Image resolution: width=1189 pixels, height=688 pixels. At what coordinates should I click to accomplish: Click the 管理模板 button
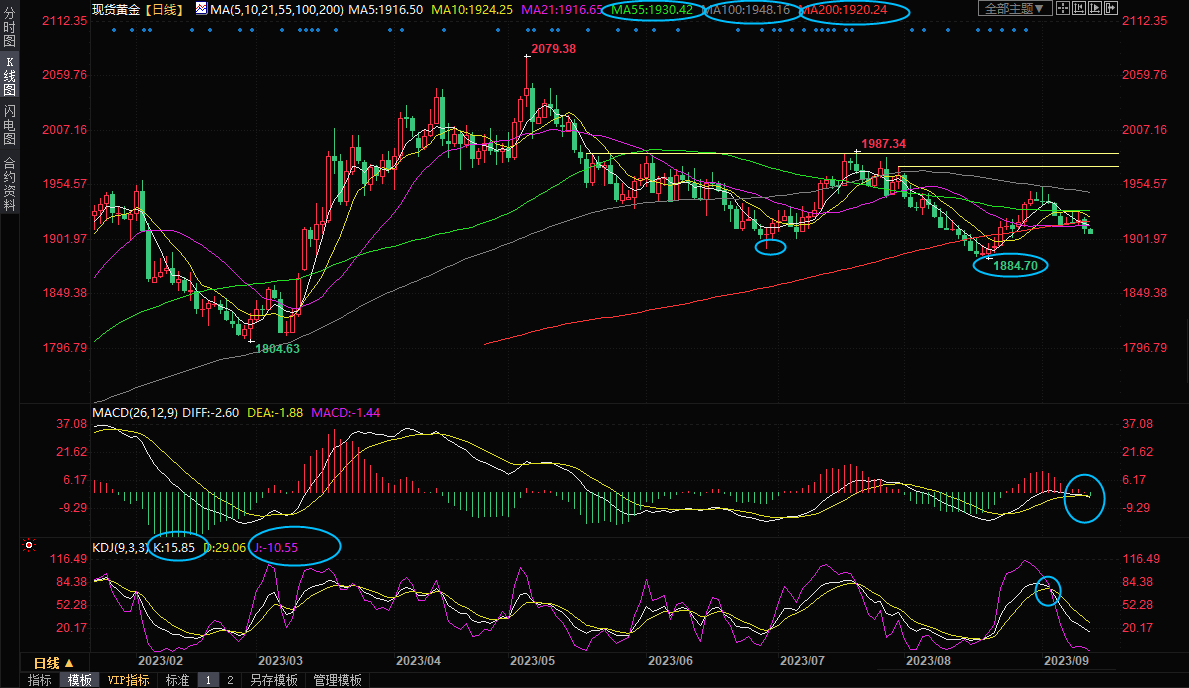click(337, 680)
